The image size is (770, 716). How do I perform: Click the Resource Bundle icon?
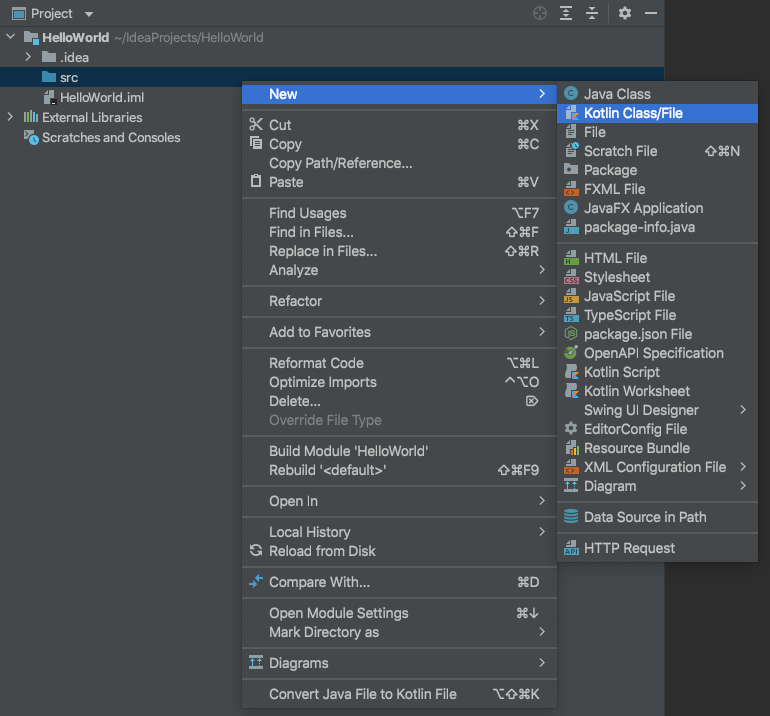572,448
